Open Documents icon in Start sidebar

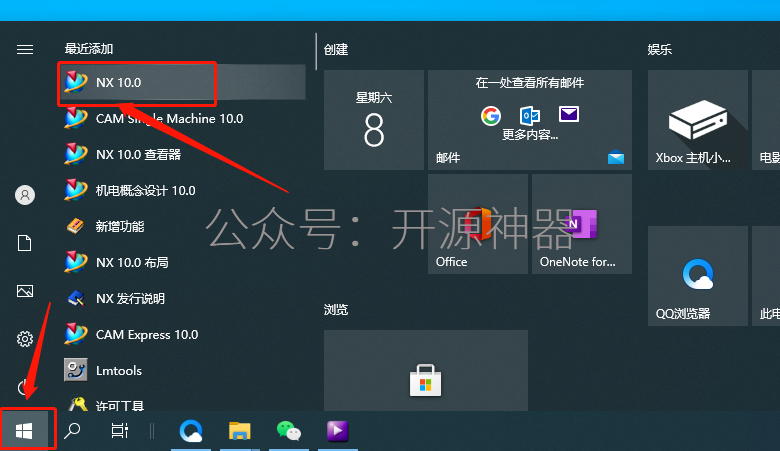click(25, 243)
